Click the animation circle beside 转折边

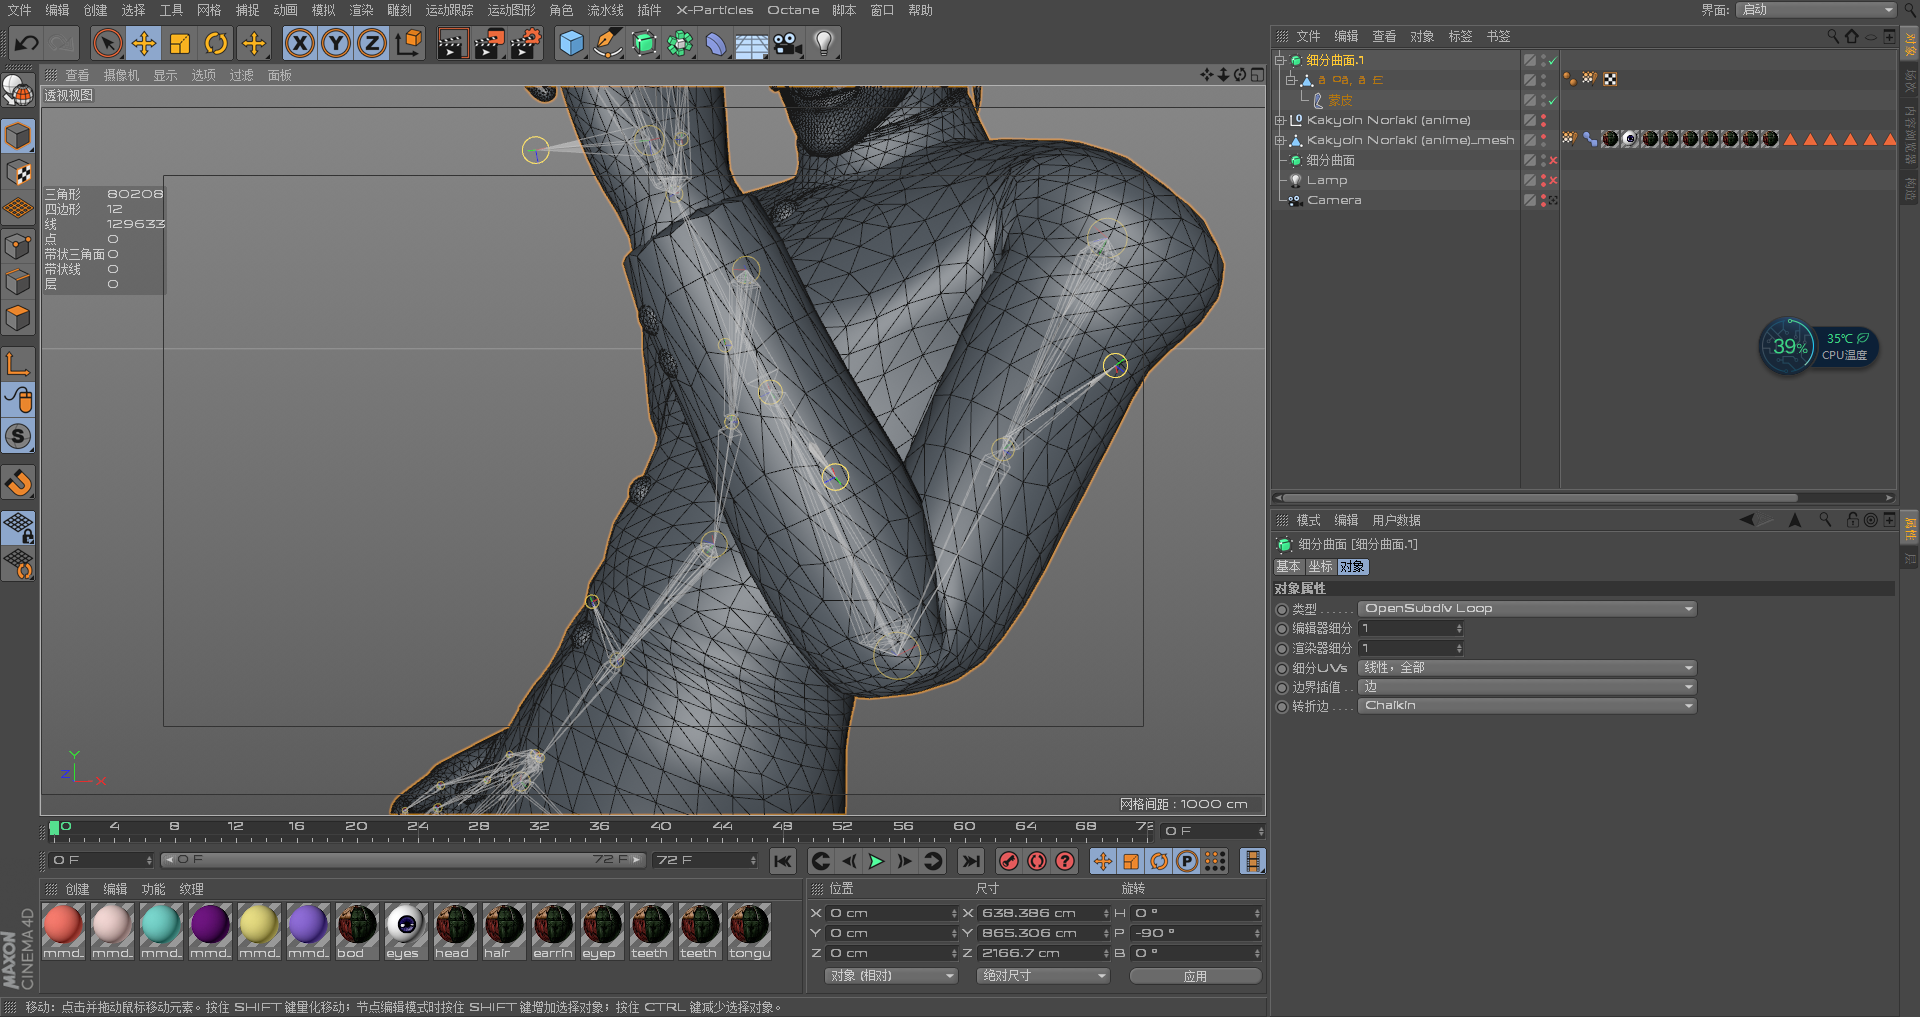pos(1282,706)
